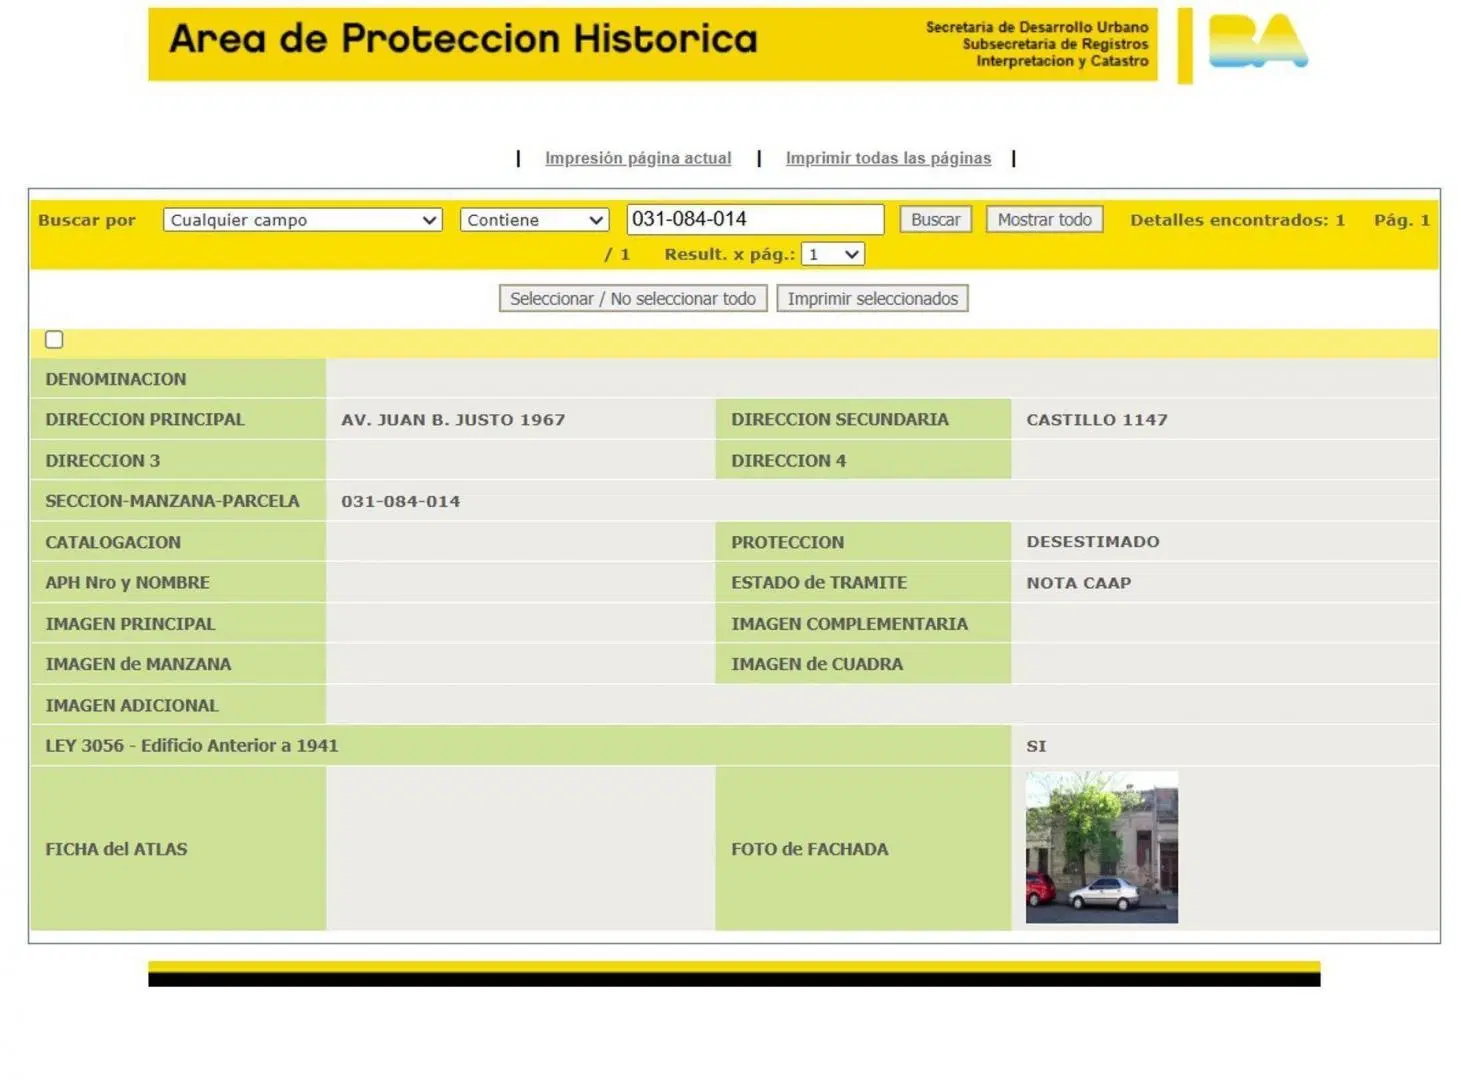Click 'Secretaria de Desarrollo Urbano' header text

coord(1037,27)
